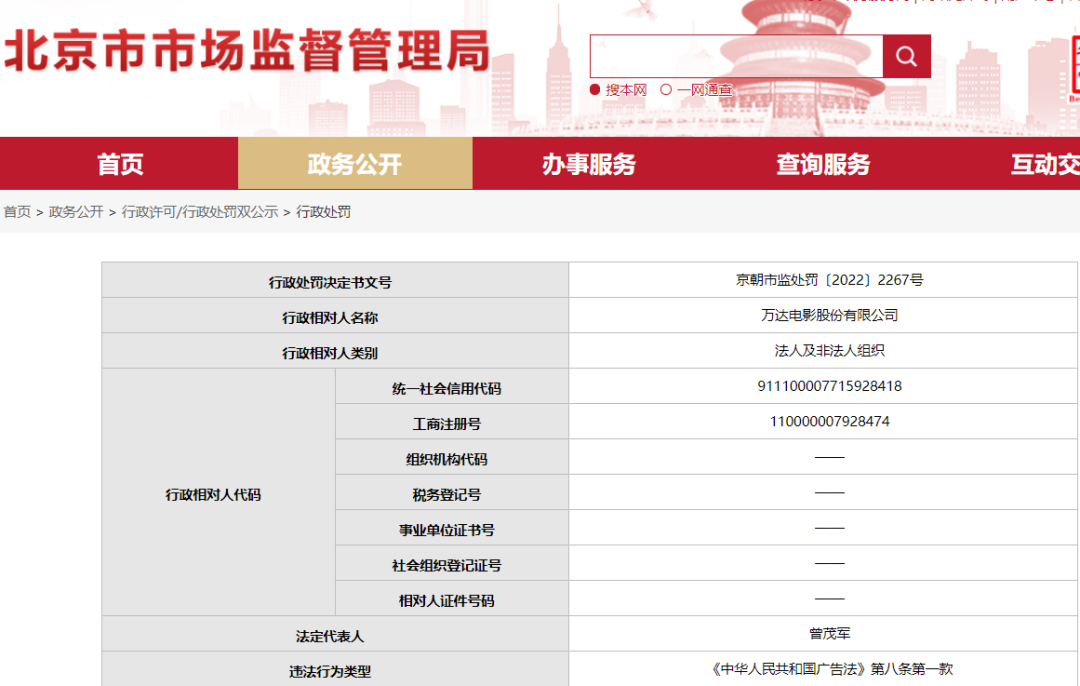This screenshot has width=1080, height=686.
Task: Click the 相对人证件号码 label cell
Action: pyautogui.click(x=452, y=599)
